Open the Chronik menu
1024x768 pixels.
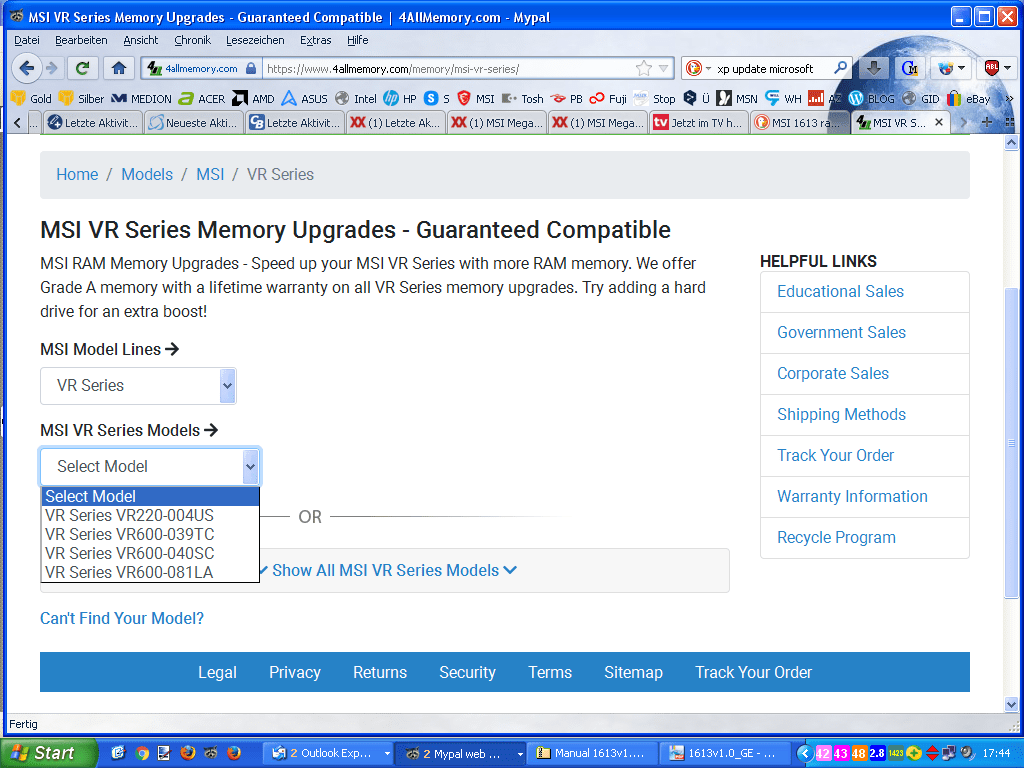pyautogui.click(x=192, y=40)
